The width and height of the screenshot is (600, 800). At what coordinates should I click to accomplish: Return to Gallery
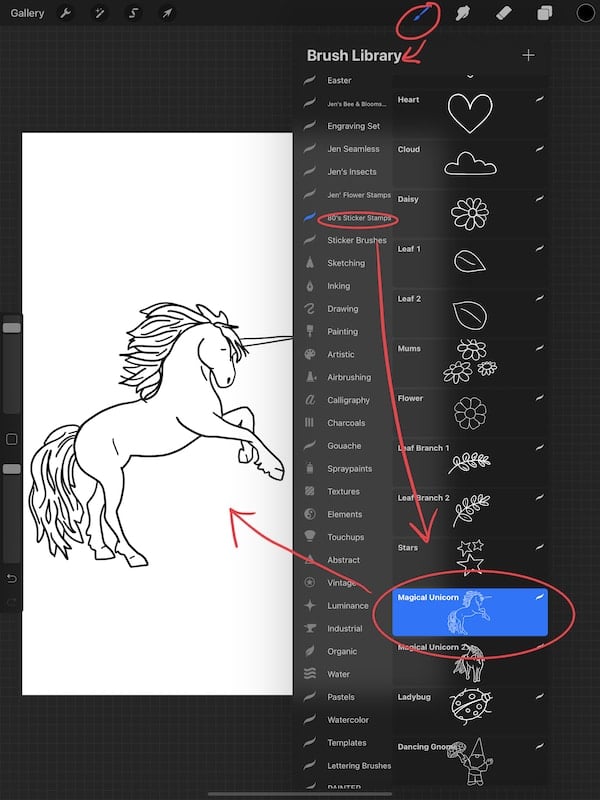pos(27,13)
